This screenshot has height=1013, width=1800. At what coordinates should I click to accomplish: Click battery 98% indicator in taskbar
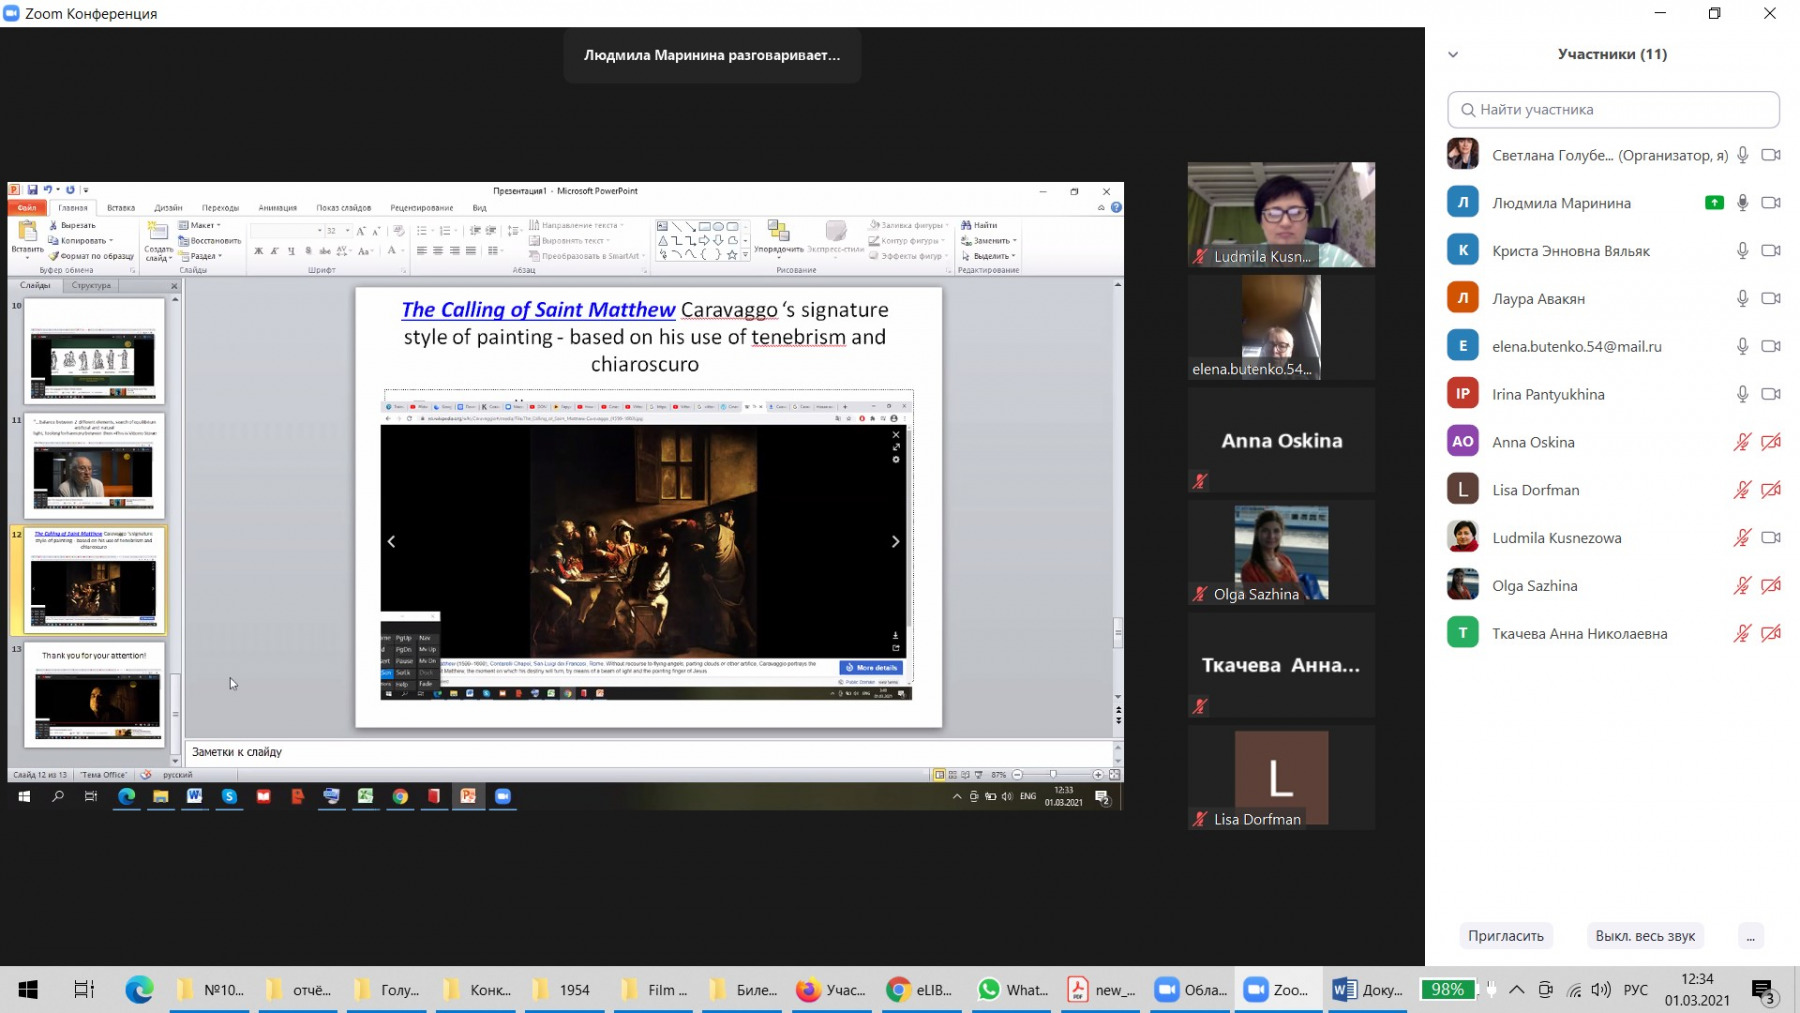1447,990
